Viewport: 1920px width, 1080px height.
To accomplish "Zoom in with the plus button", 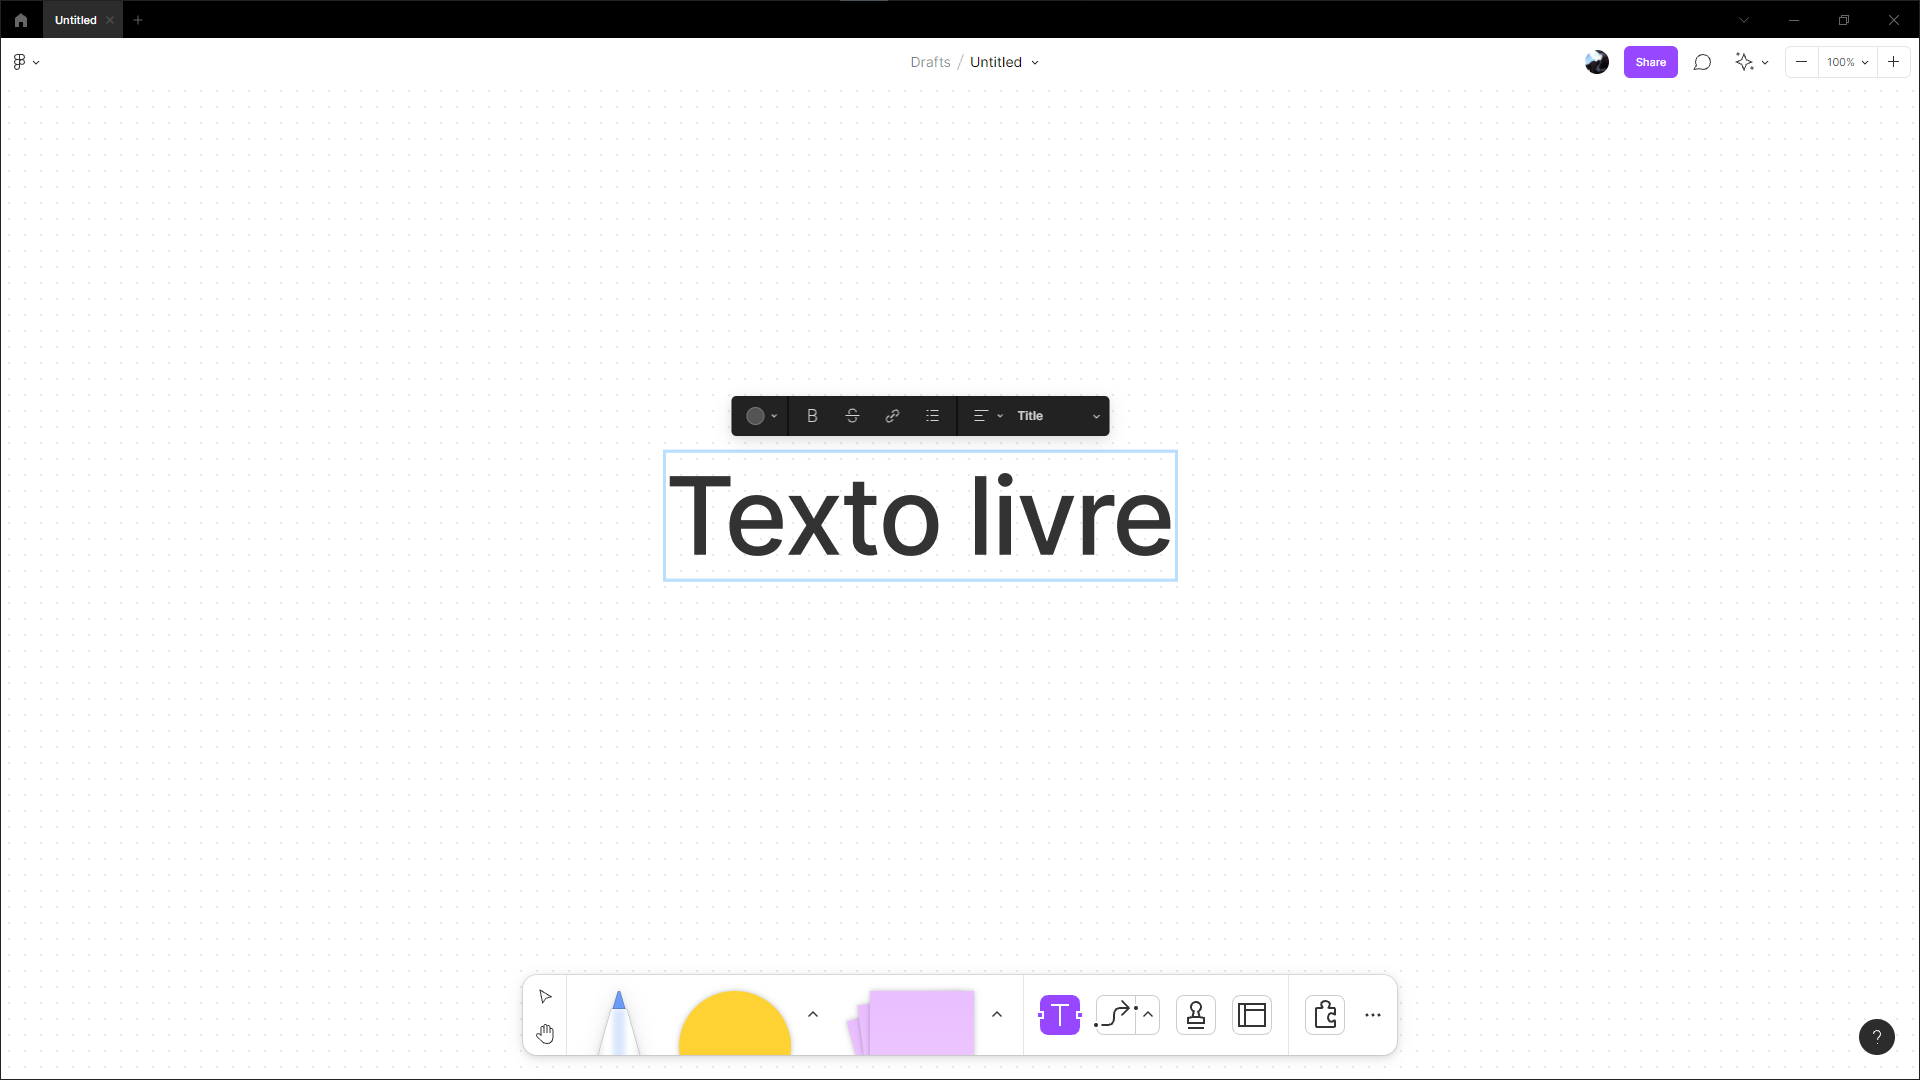I will point(1893,62).
